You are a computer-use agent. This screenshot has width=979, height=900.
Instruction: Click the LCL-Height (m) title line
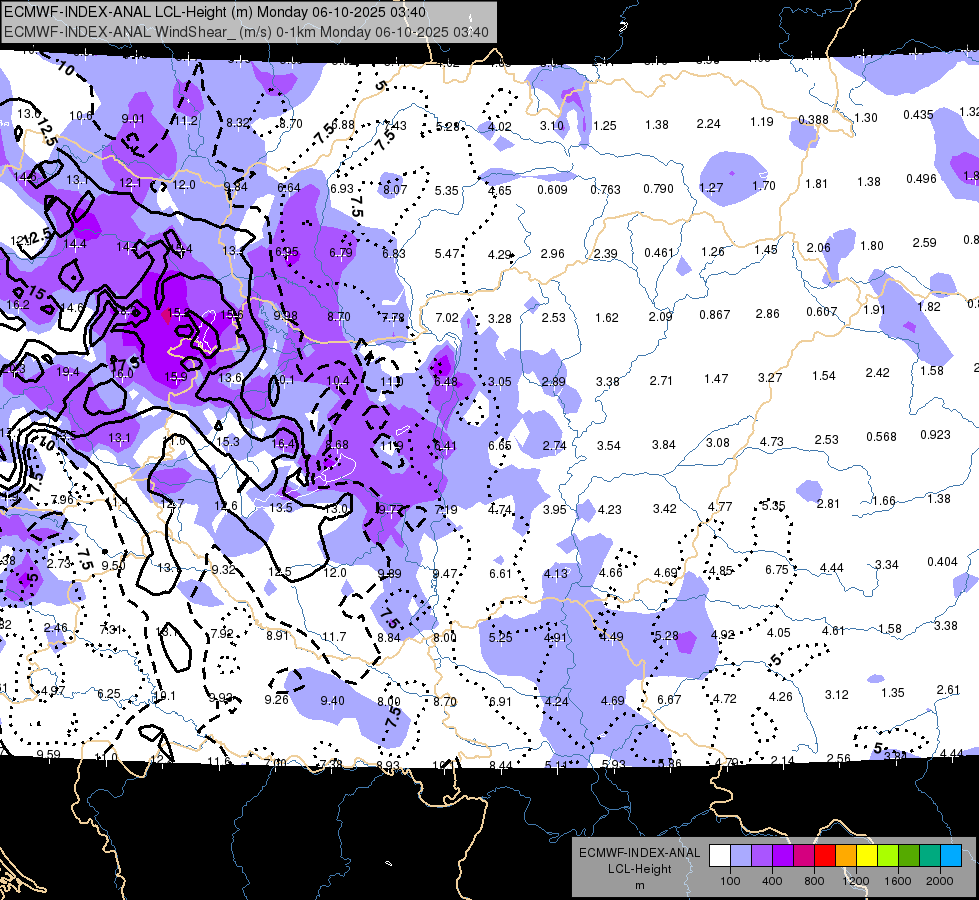pyautogui.click(x=215, y=12)
